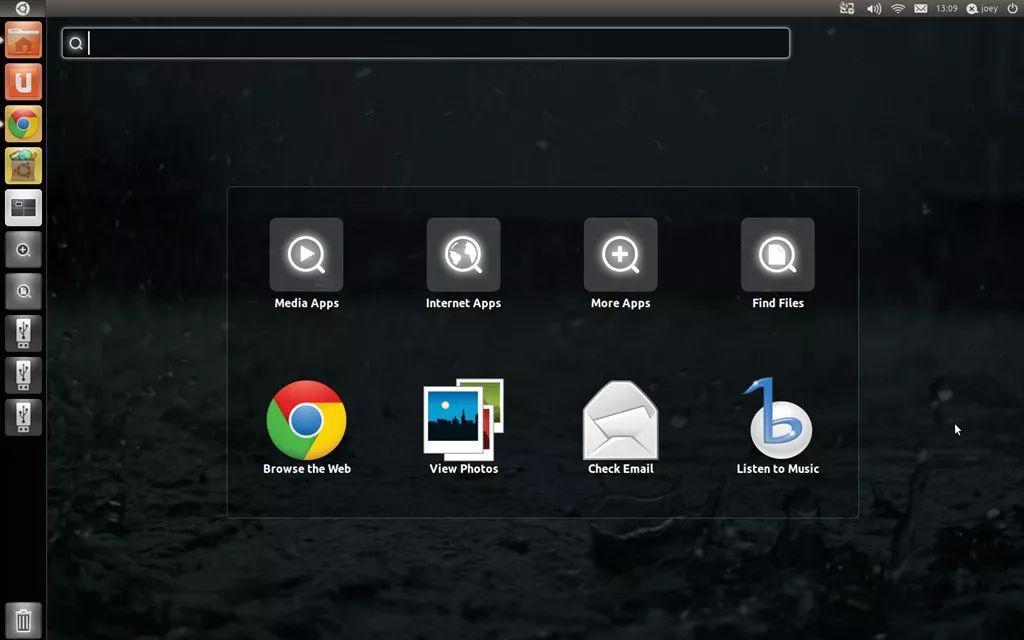Launch Browse the Web Chrome icon
Screen dimensions: 1024x640
coord(306,420)
